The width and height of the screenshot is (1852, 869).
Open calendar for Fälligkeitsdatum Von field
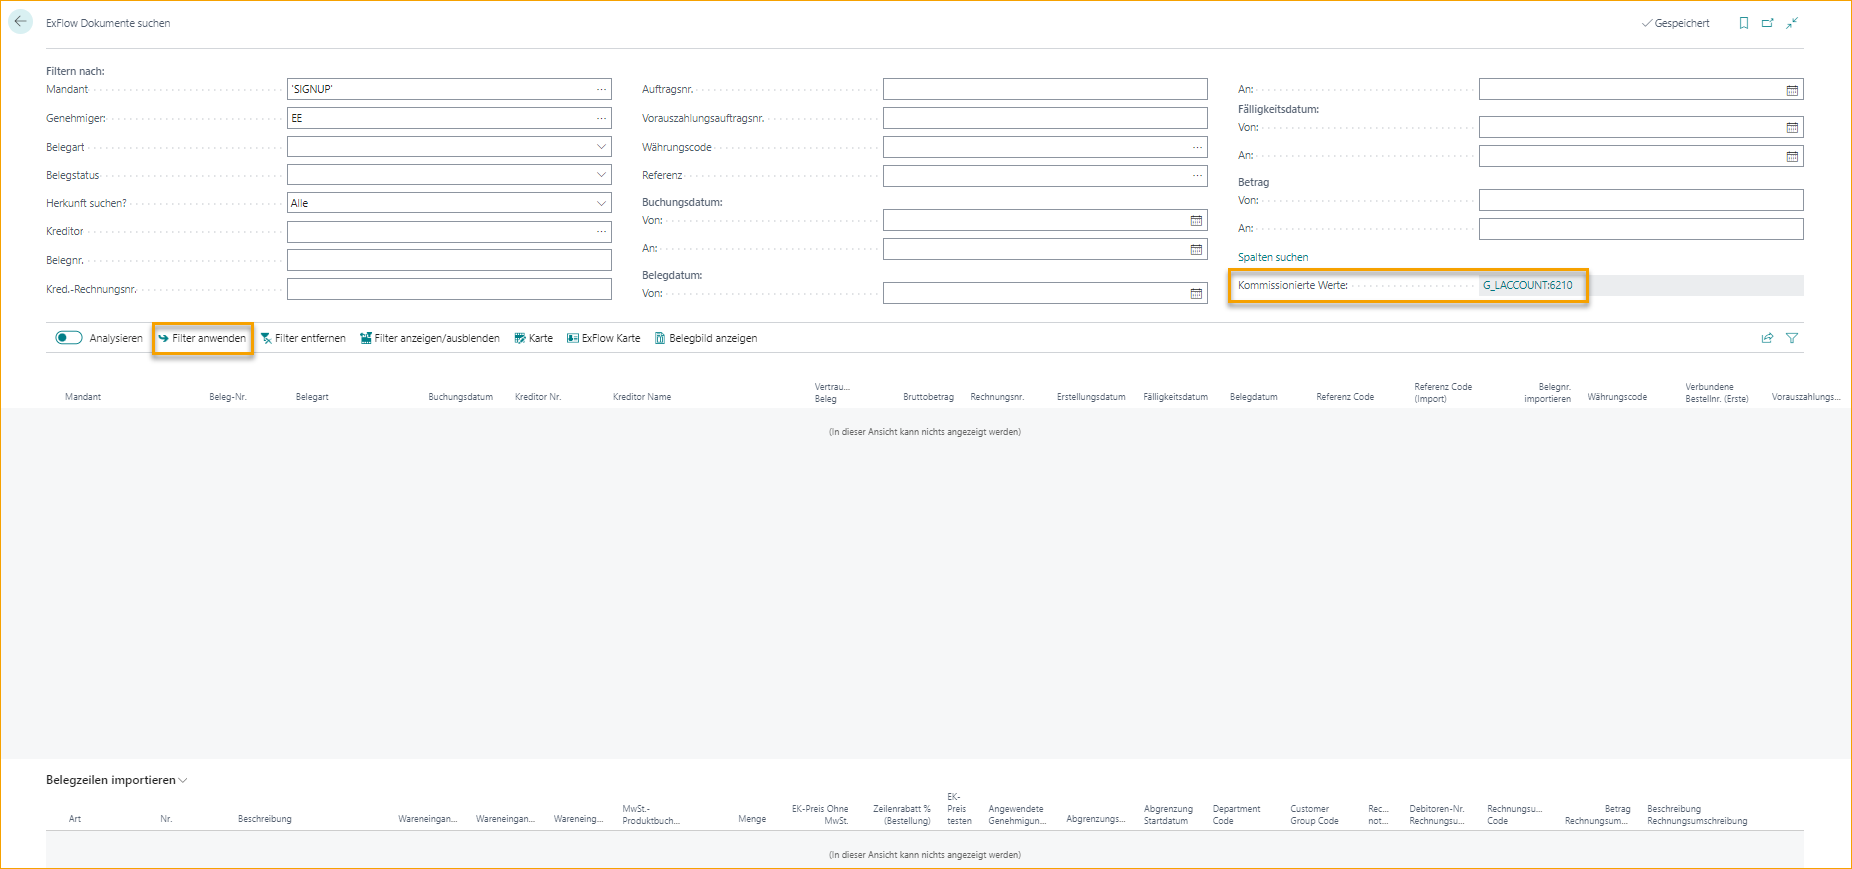click(1792, 128)
